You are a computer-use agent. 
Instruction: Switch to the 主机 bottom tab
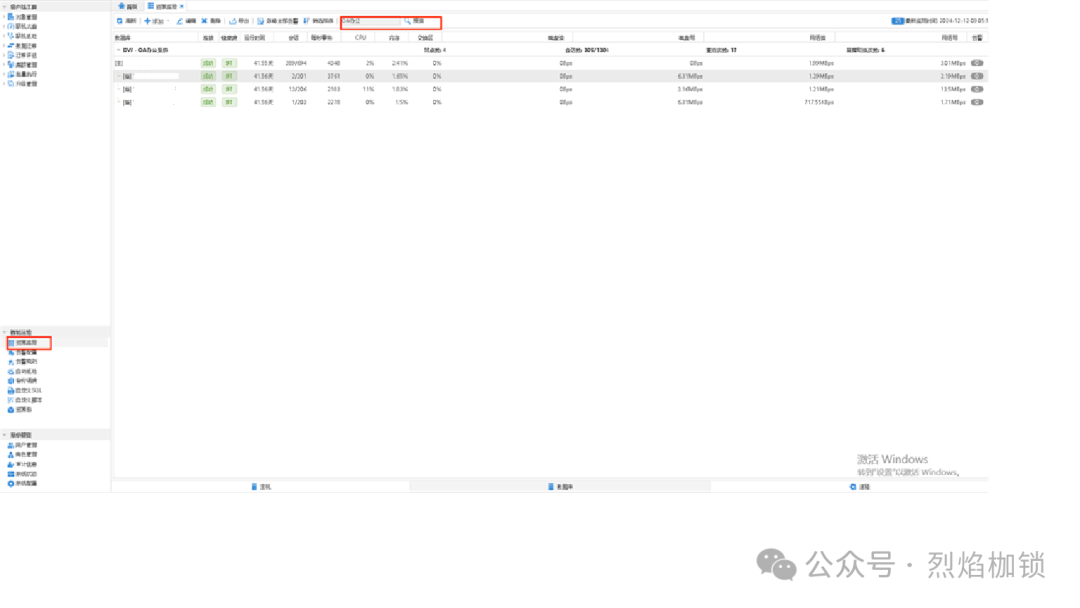point(261,487)
